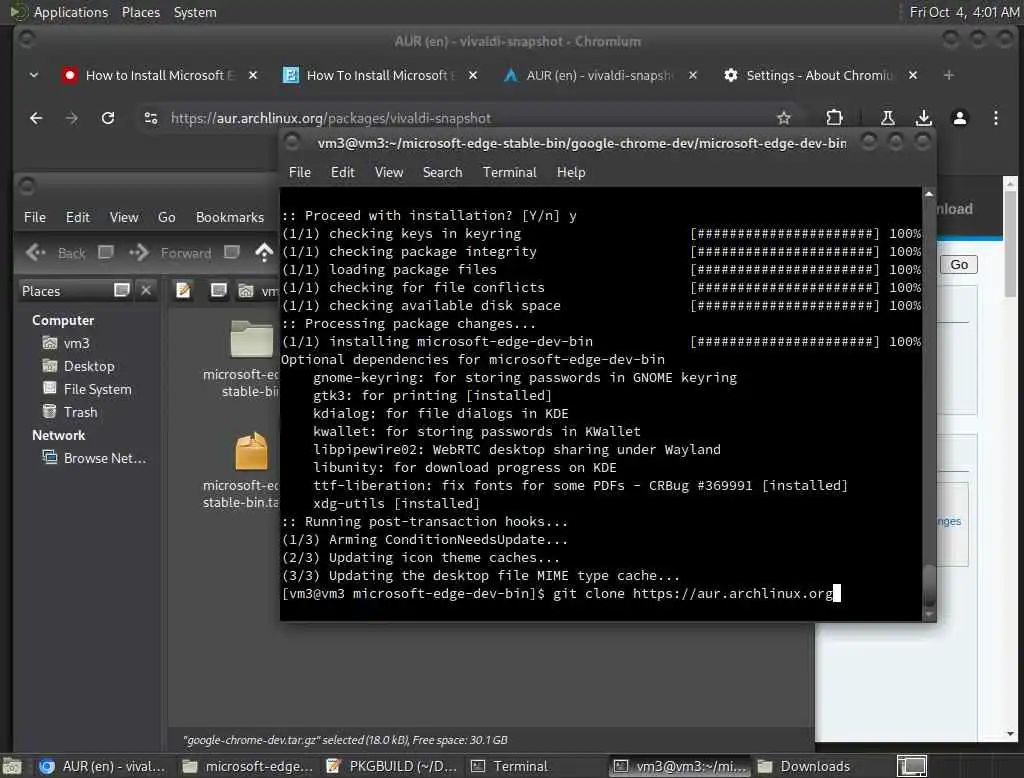This screenshot has height=778, width=1024.
Task: Close the AUR vivaldi-snapshot tab
Action: (x=693, y=75)
